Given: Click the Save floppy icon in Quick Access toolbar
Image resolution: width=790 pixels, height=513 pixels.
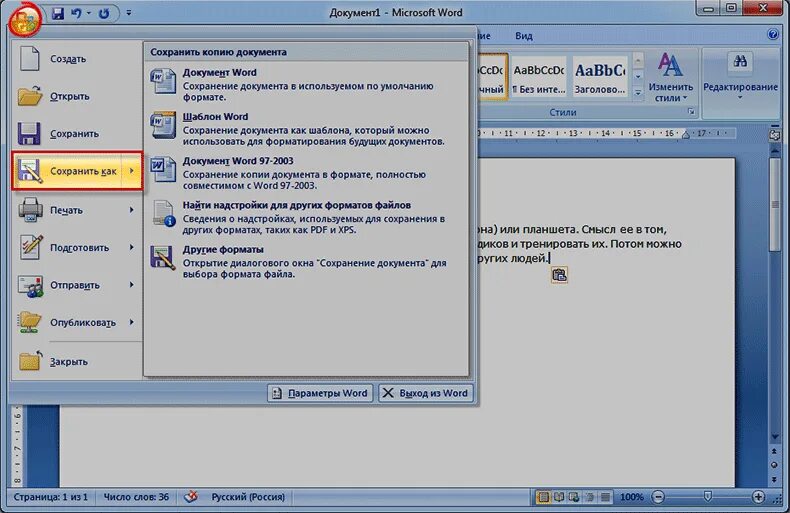Looking at the screenshot, I should [58, 13].
